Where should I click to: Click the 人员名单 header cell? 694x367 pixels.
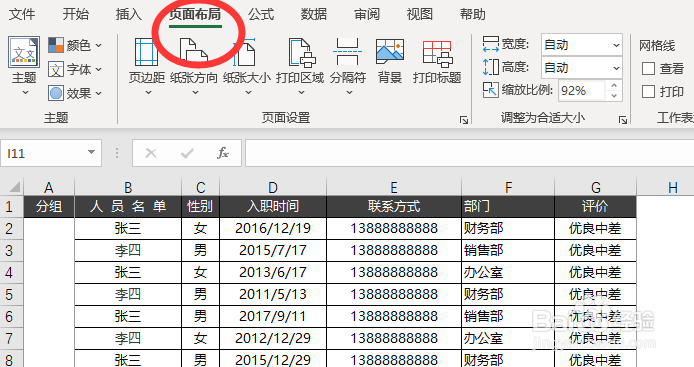[128, 207]
